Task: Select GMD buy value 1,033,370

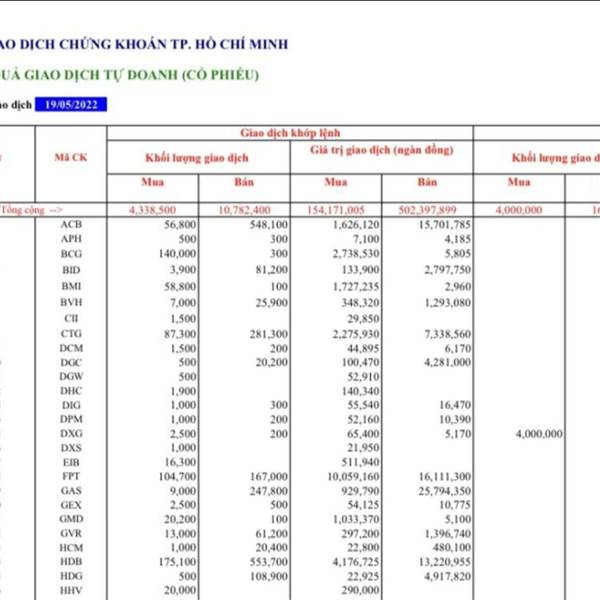Action: pyautogui.click(x=356, y=519)
